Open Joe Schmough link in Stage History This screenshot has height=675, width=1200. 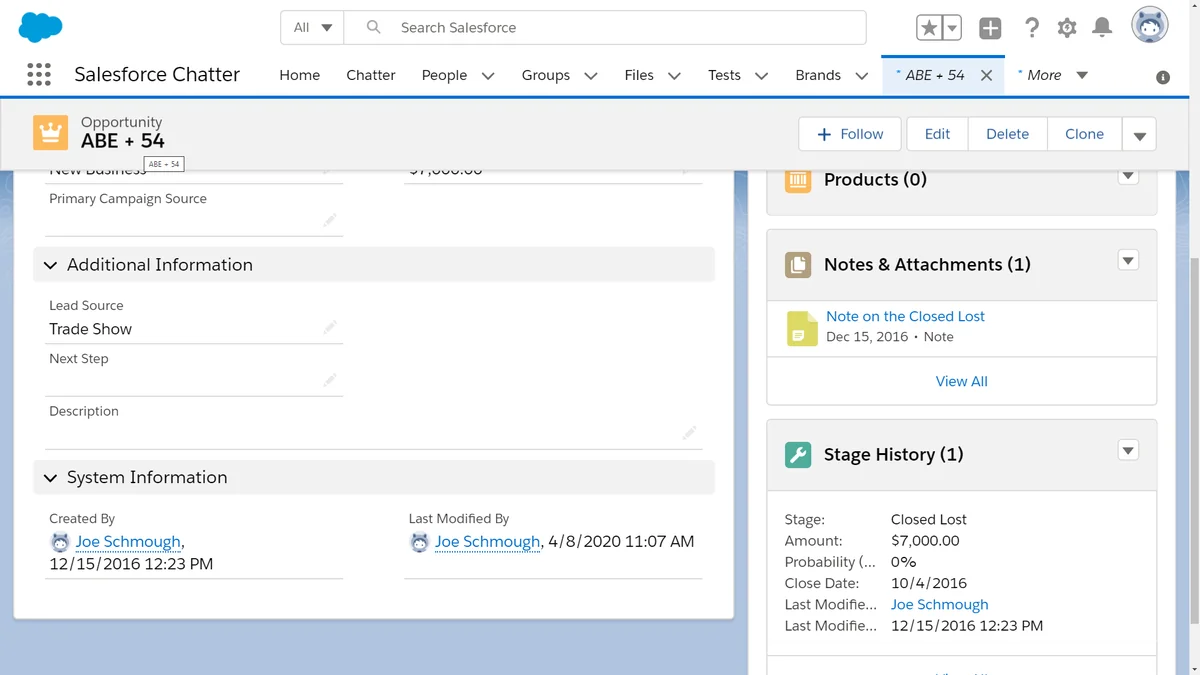939,604
